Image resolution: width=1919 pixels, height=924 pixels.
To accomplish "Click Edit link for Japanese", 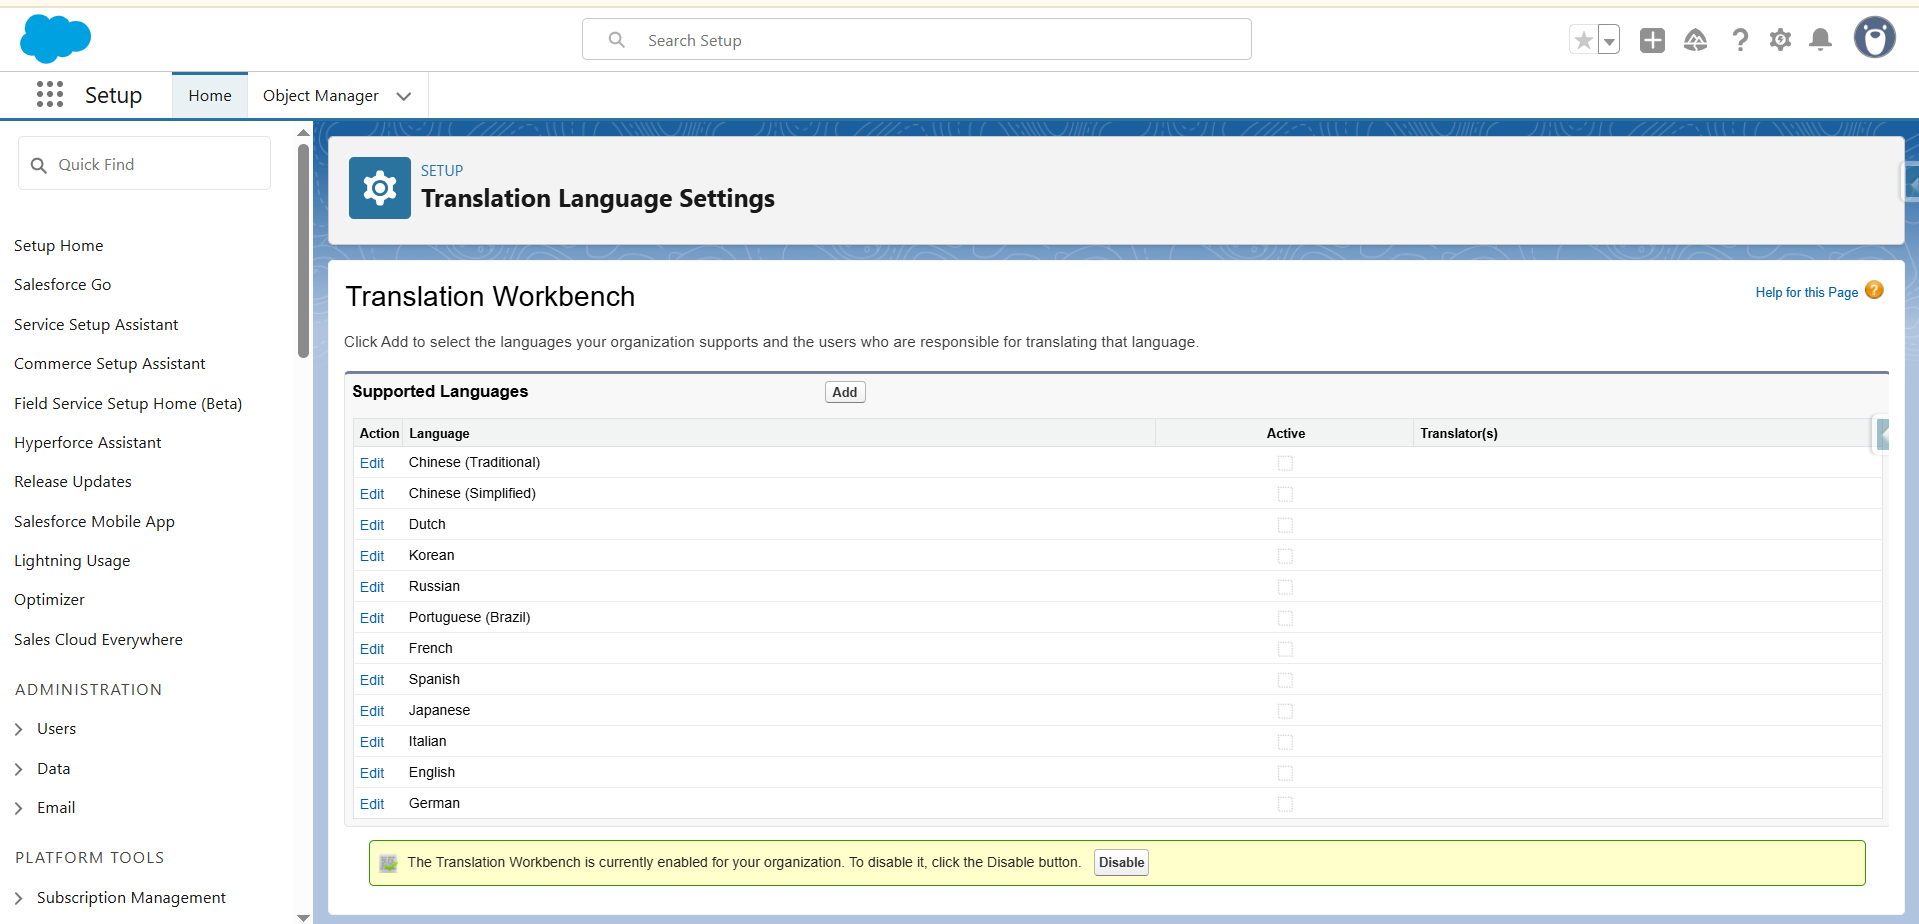I will 372,711.
